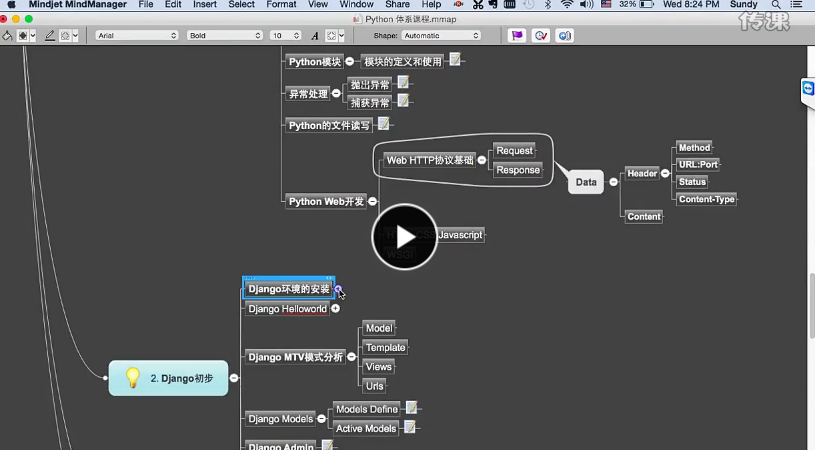Viewport: 815px width, 473px height.
Task: Open the Share menu
Action: (398, 5)
